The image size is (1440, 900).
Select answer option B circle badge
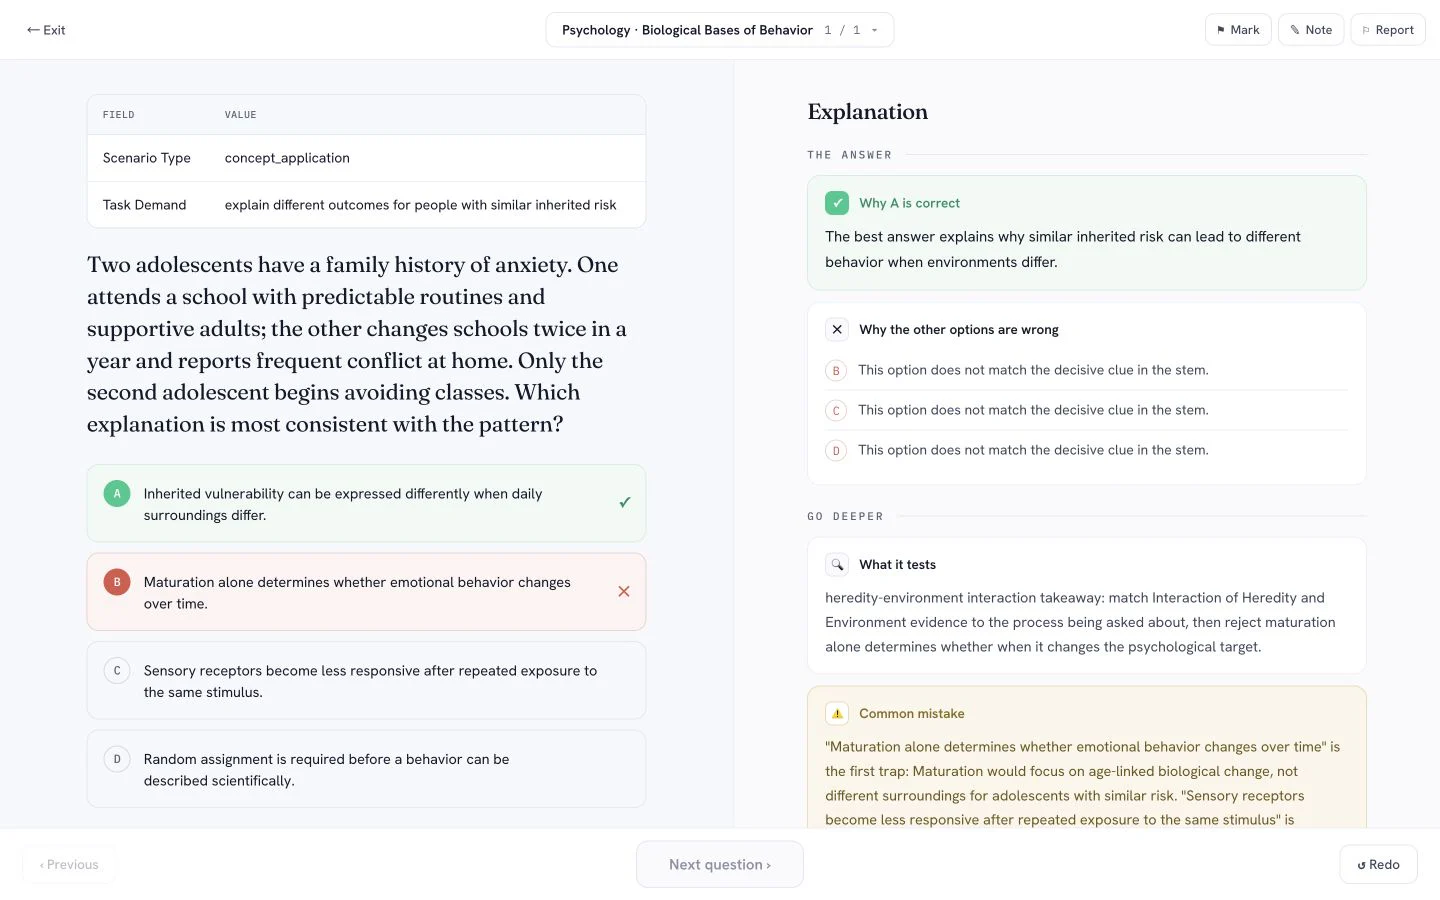[117, 582]
